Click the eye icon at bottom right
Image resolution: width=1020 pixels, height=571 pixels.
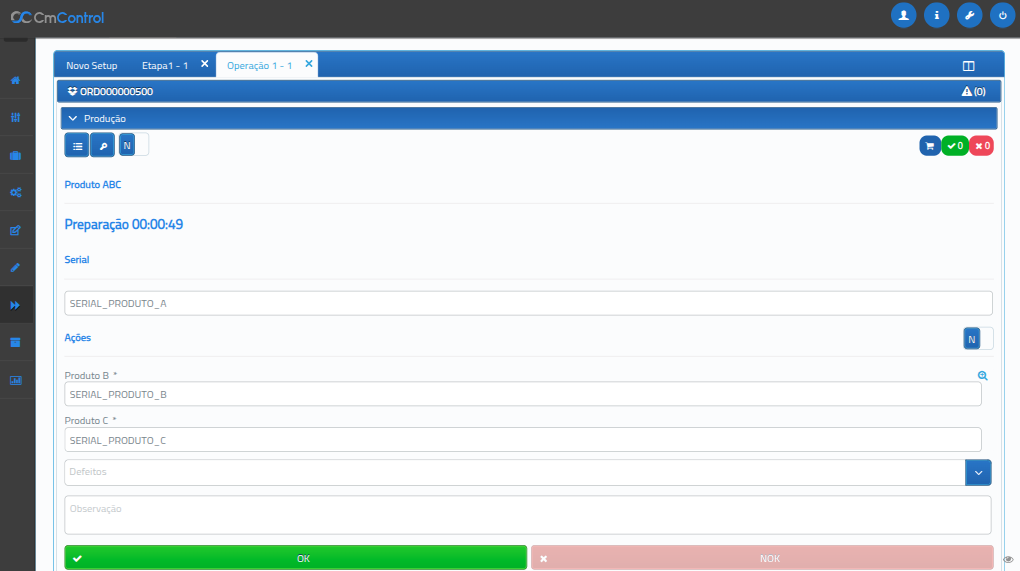[1008, 560]
